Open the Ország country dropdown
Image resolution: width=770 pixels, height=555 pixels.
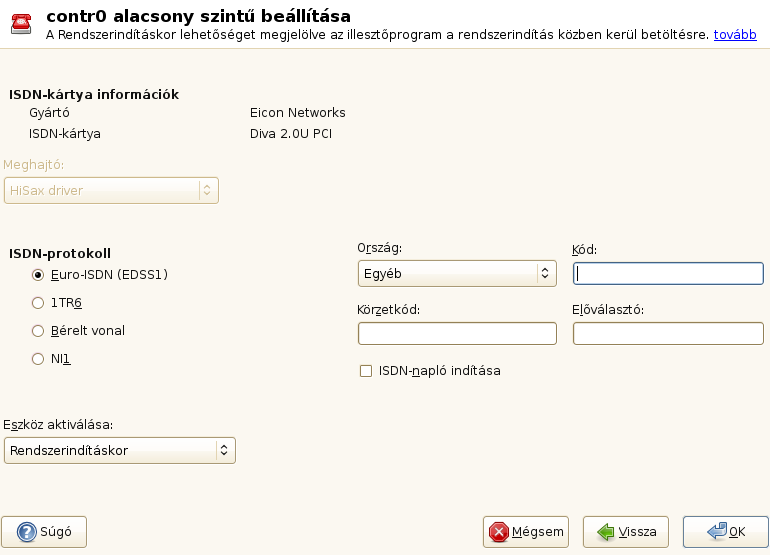pyautogui.click(x=456, y=272)
